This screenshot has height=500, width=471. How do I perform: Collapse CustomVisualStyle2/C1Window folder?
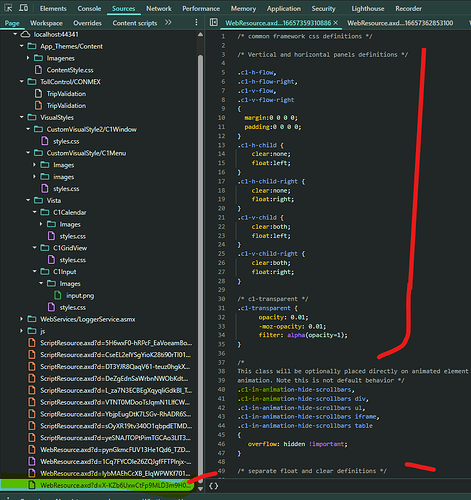click(28, 129)
